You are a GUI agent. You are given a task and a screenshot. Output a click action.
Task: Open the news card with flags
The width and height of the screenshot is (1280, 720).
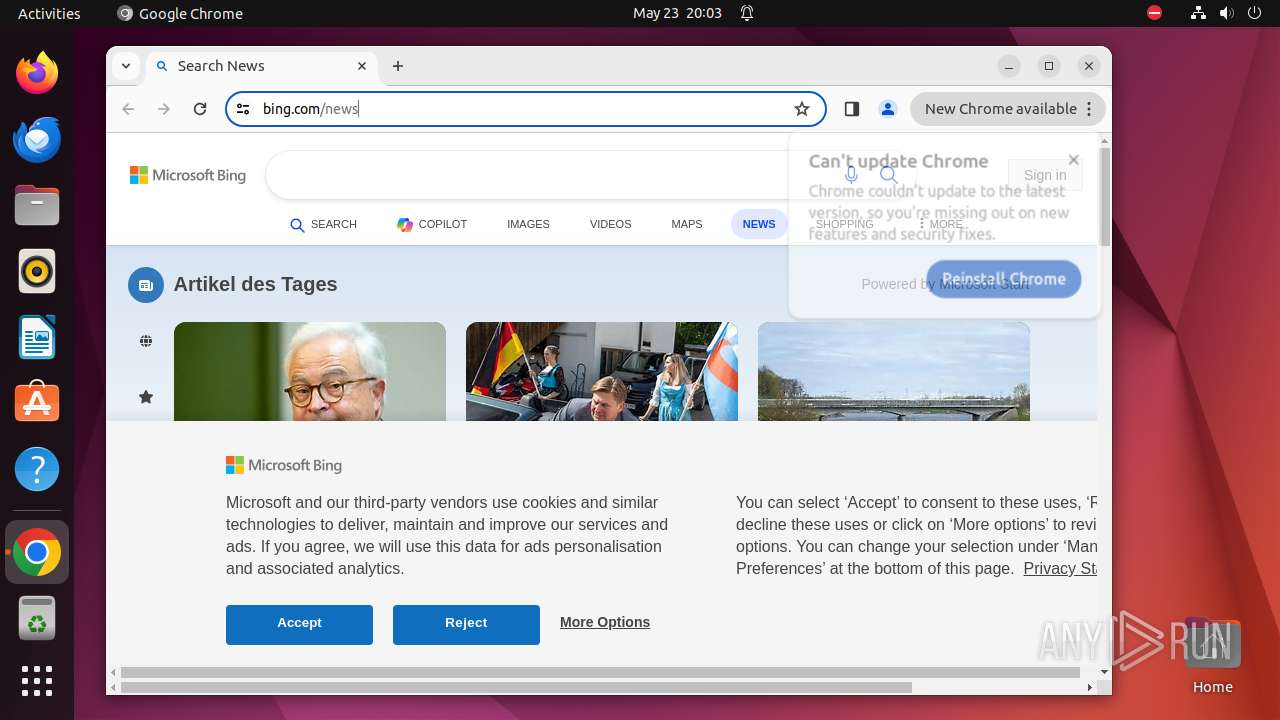coord(602,371)
